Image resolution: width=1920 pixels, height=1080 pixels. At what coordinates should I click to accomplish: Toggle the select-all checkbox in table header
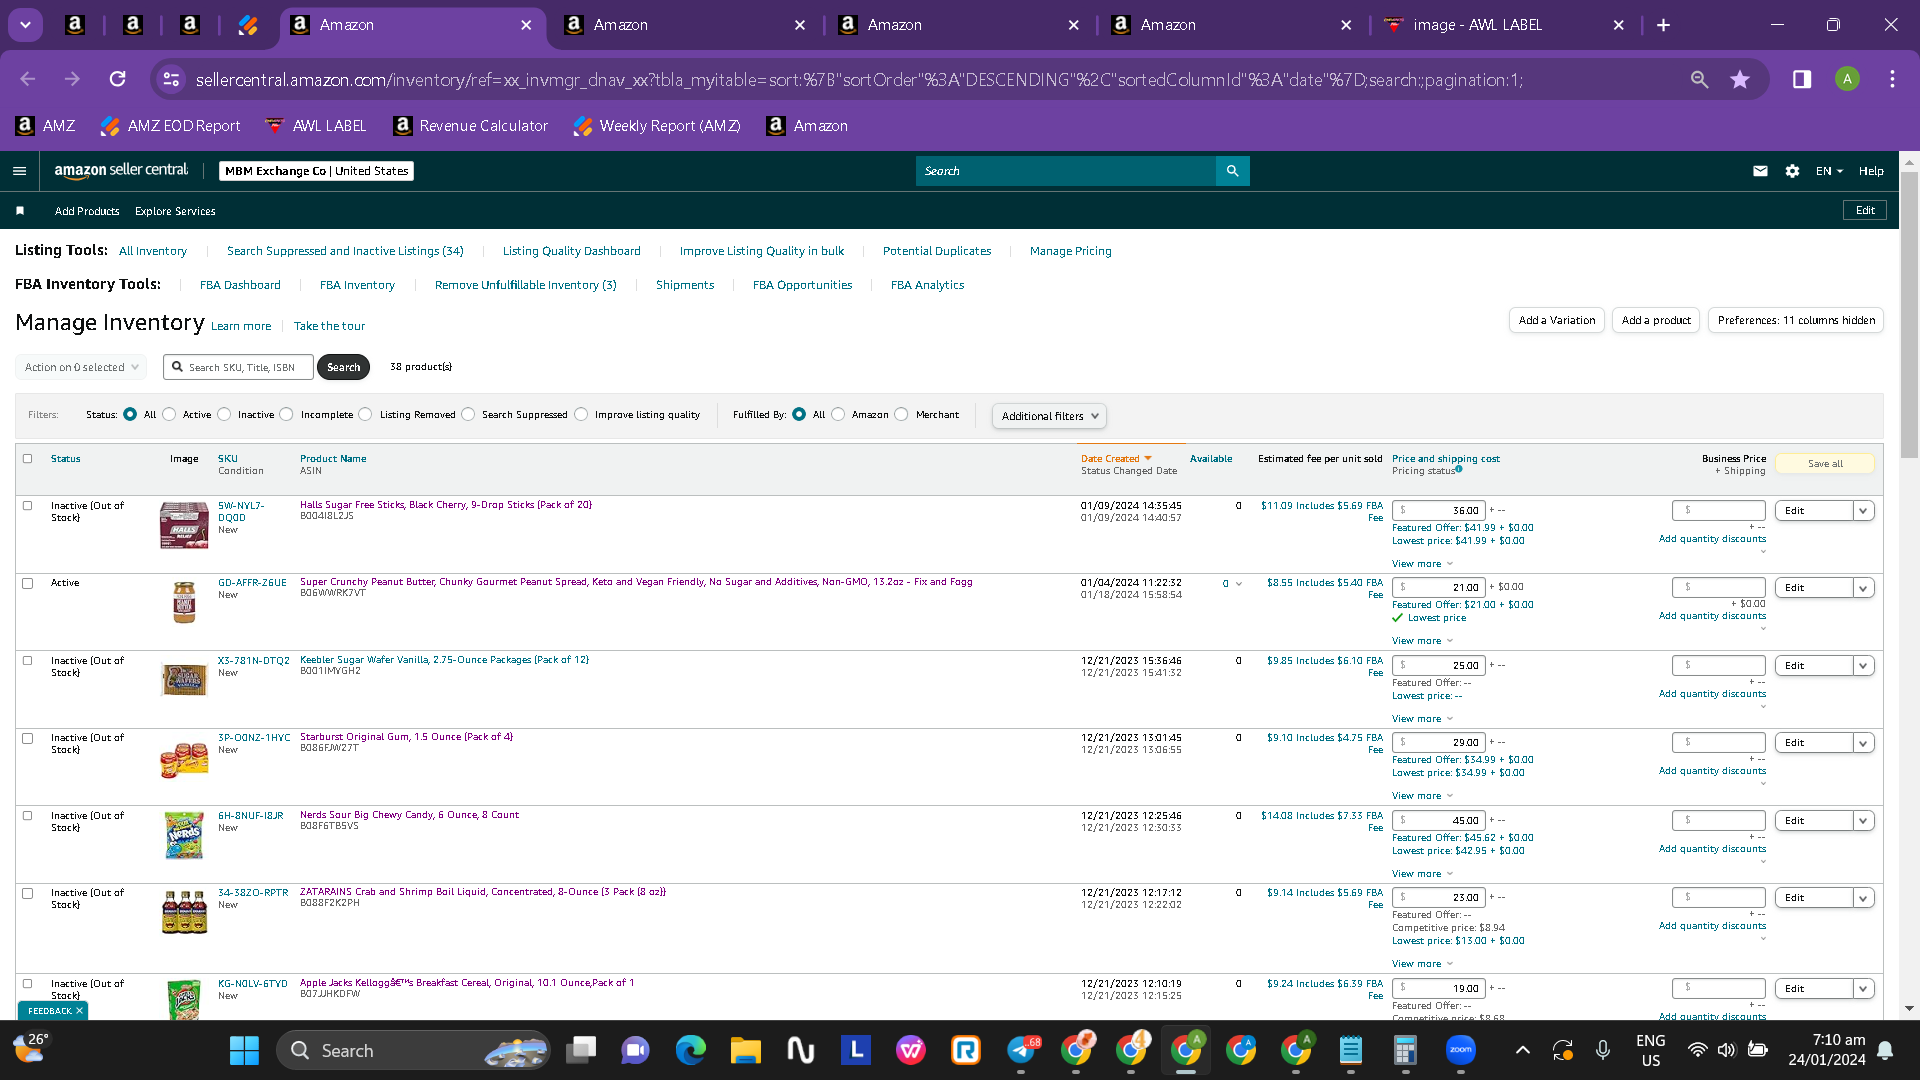coord(28,459)
